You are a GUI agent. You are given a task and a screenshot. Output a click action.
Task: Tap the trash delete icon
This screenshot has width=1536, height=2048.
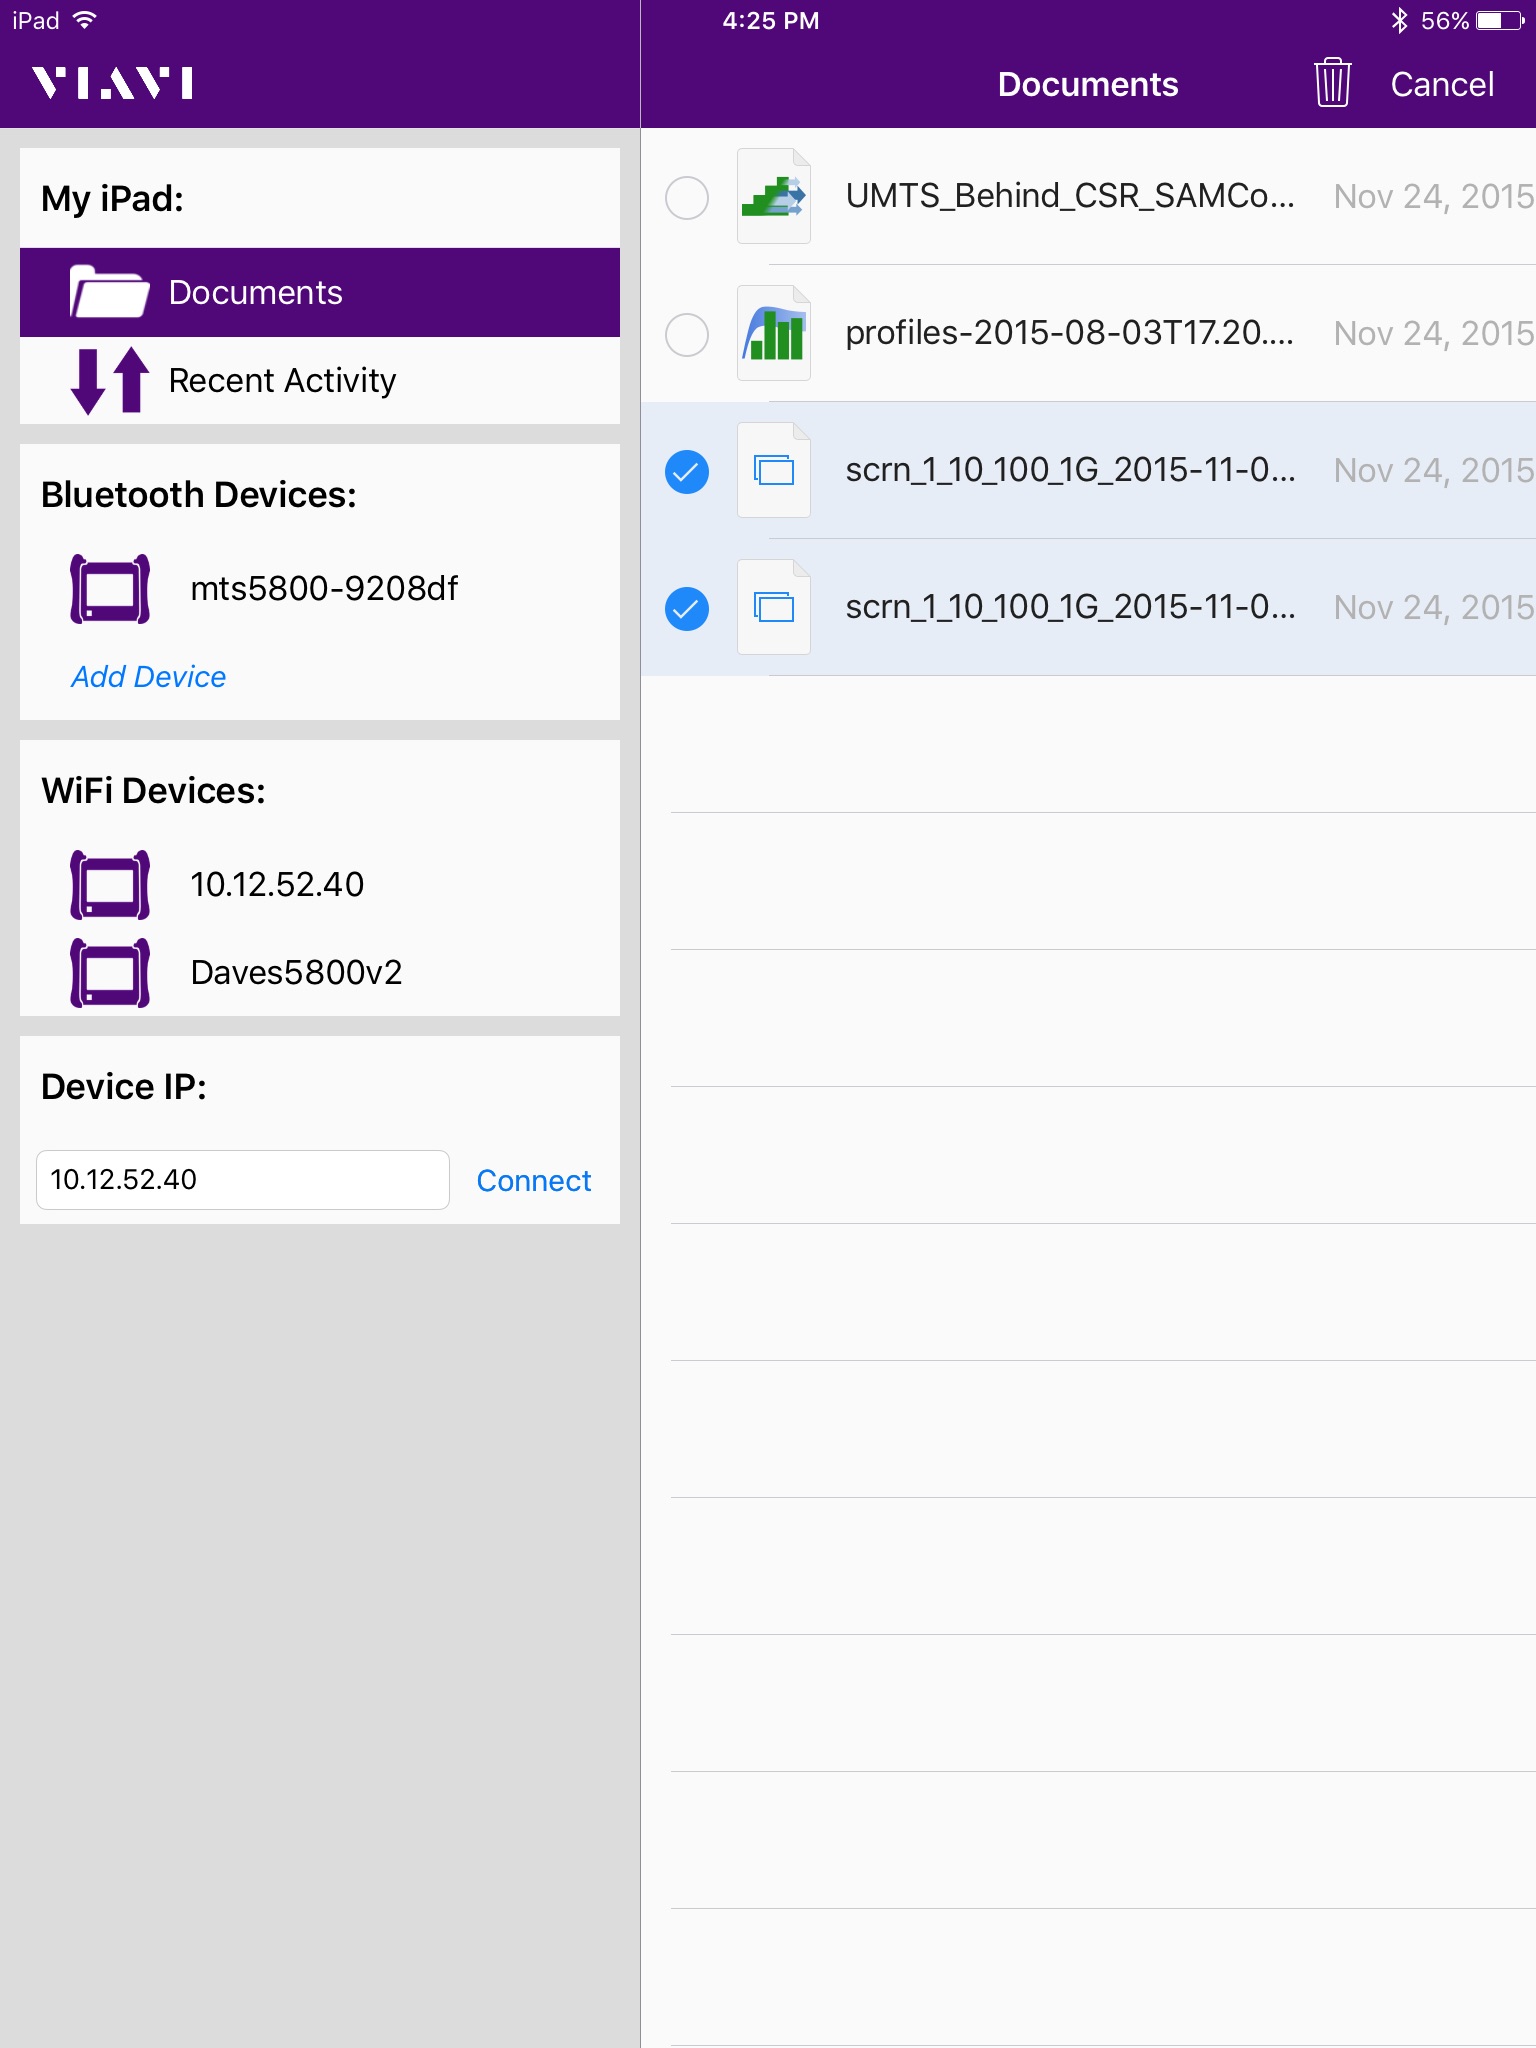click(1332, 83)
